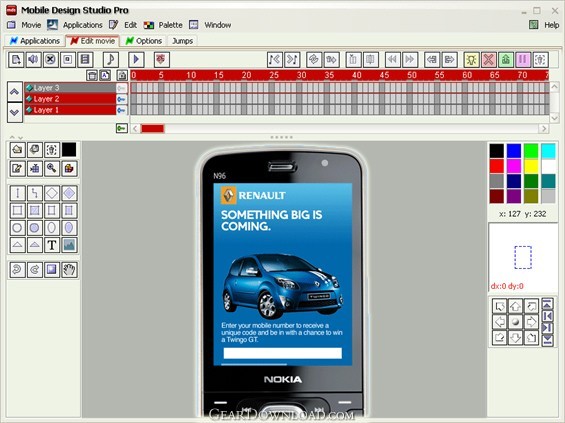Select the zigzag polyline tool

[35, 193]
